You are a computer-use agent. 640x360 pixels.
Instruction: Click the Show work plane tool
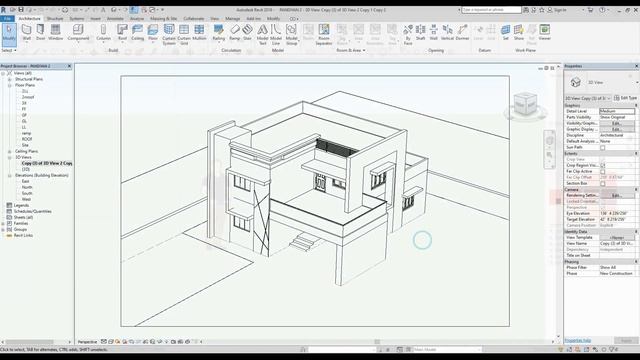pyautogui.click(x=519, y=32)
